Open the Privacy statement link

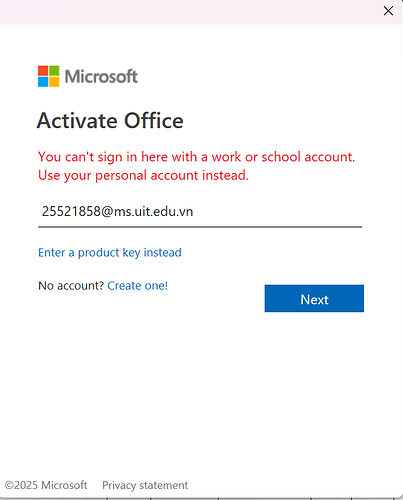tap(145, 485)
